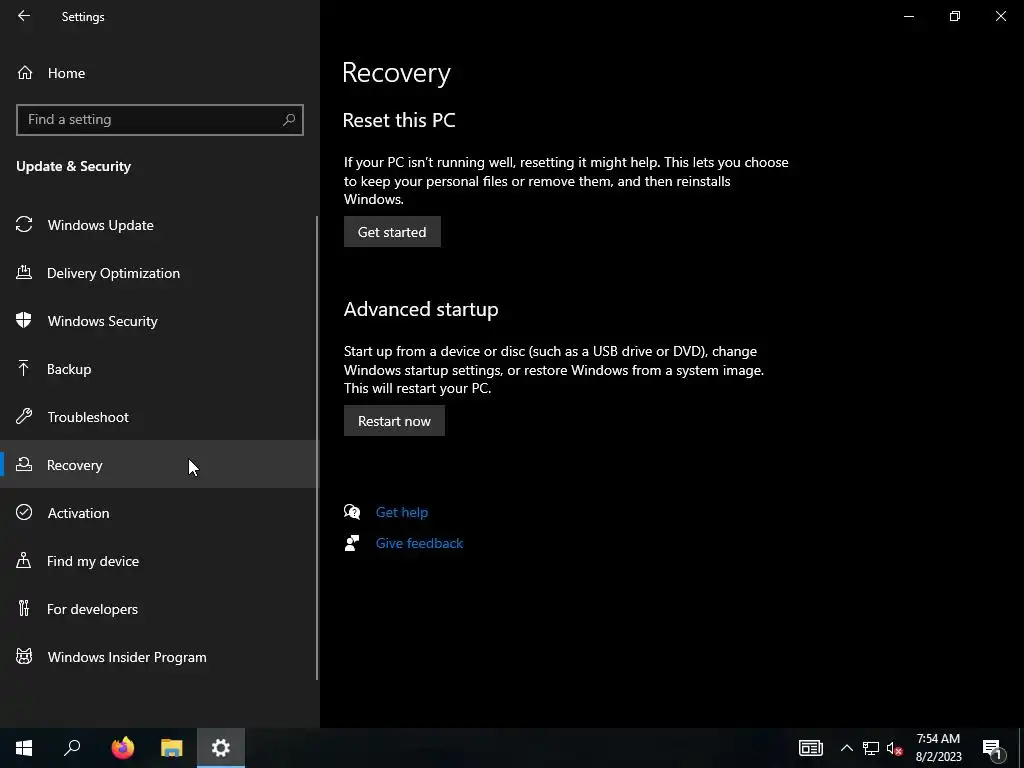The width and height of the screenshot is (1024, 768).
Task: Click the Home house icon
Action: [x=25, y=72]
